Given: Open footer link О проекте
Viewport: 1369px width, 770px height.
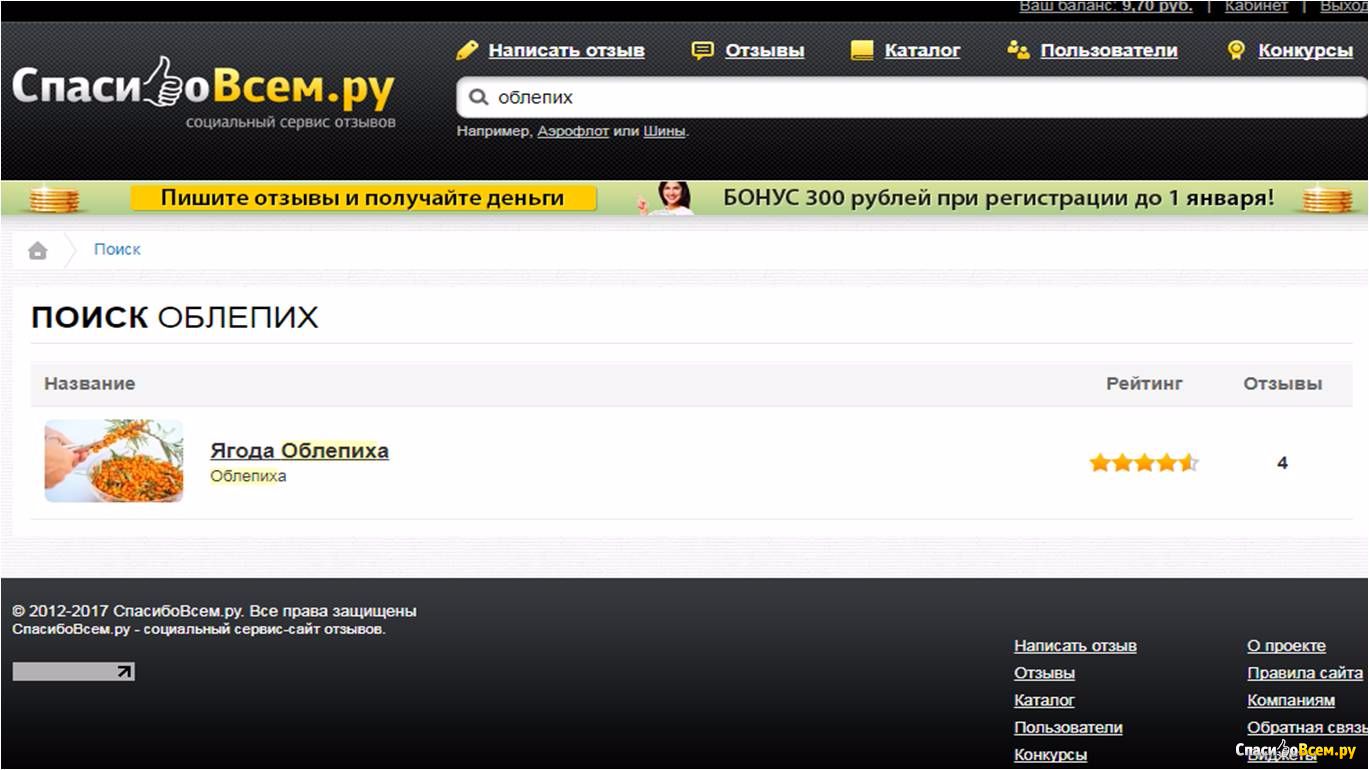Looking at the screenshot, I should (x=1286, y=646).
